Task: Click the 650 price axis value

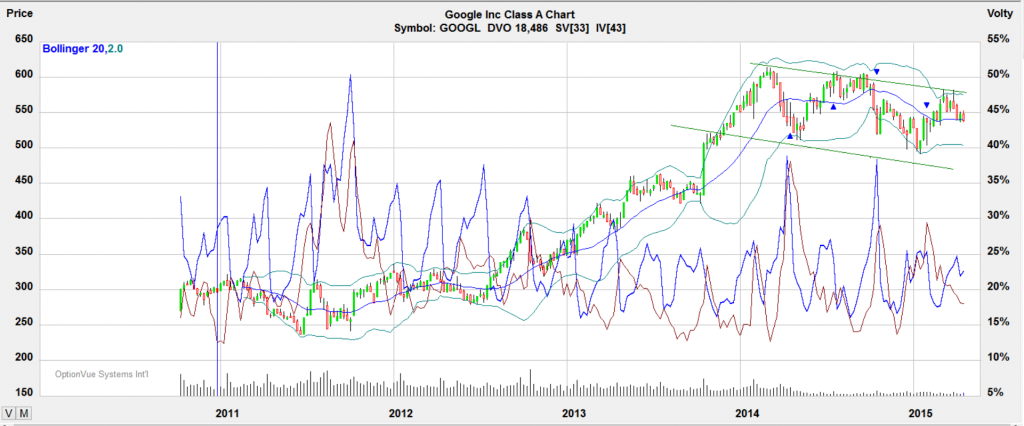Action: [22, 39]
